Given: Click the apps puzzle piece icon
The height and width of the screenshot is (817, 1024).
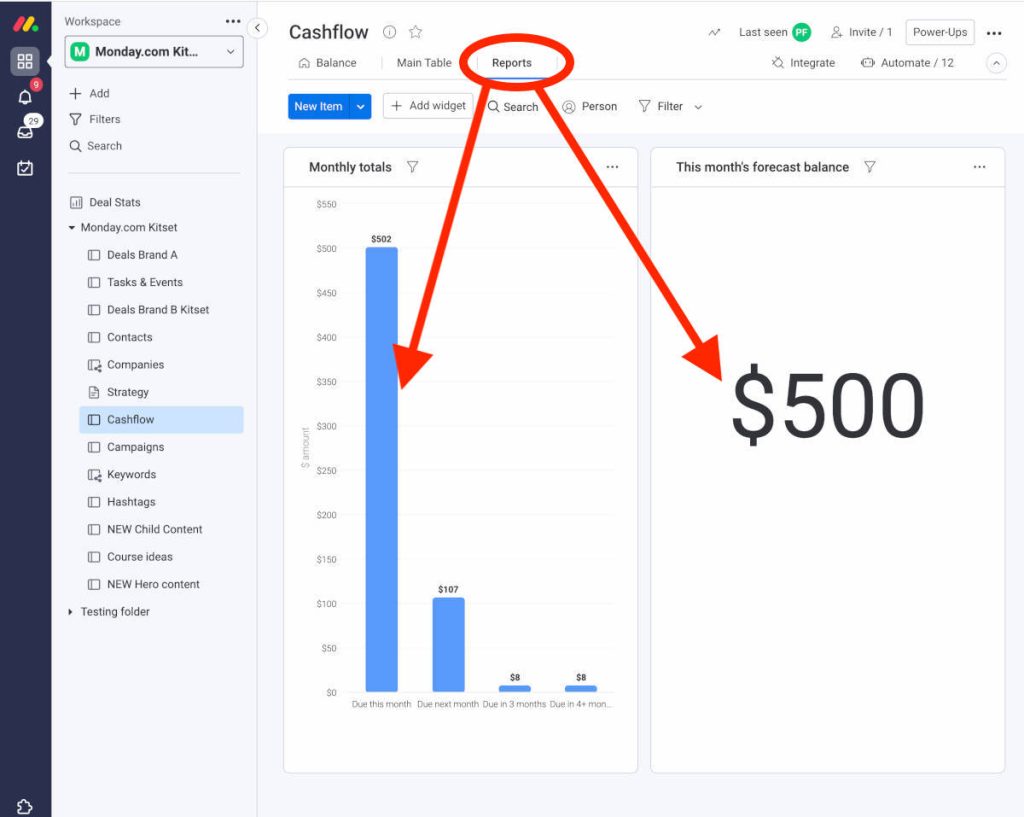Looking at the screenshot, I should (25, 806).
